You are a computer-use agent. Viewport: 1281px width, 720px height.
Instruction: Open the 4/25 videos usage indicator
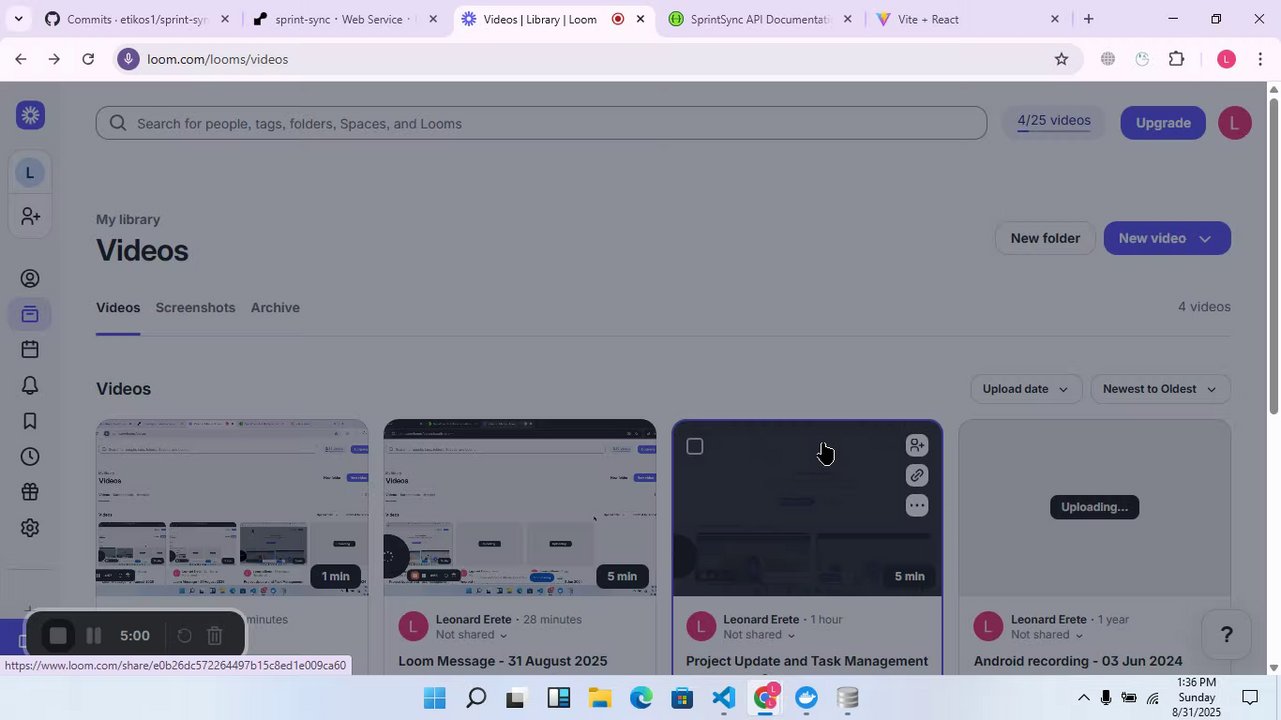(1054, 122)
